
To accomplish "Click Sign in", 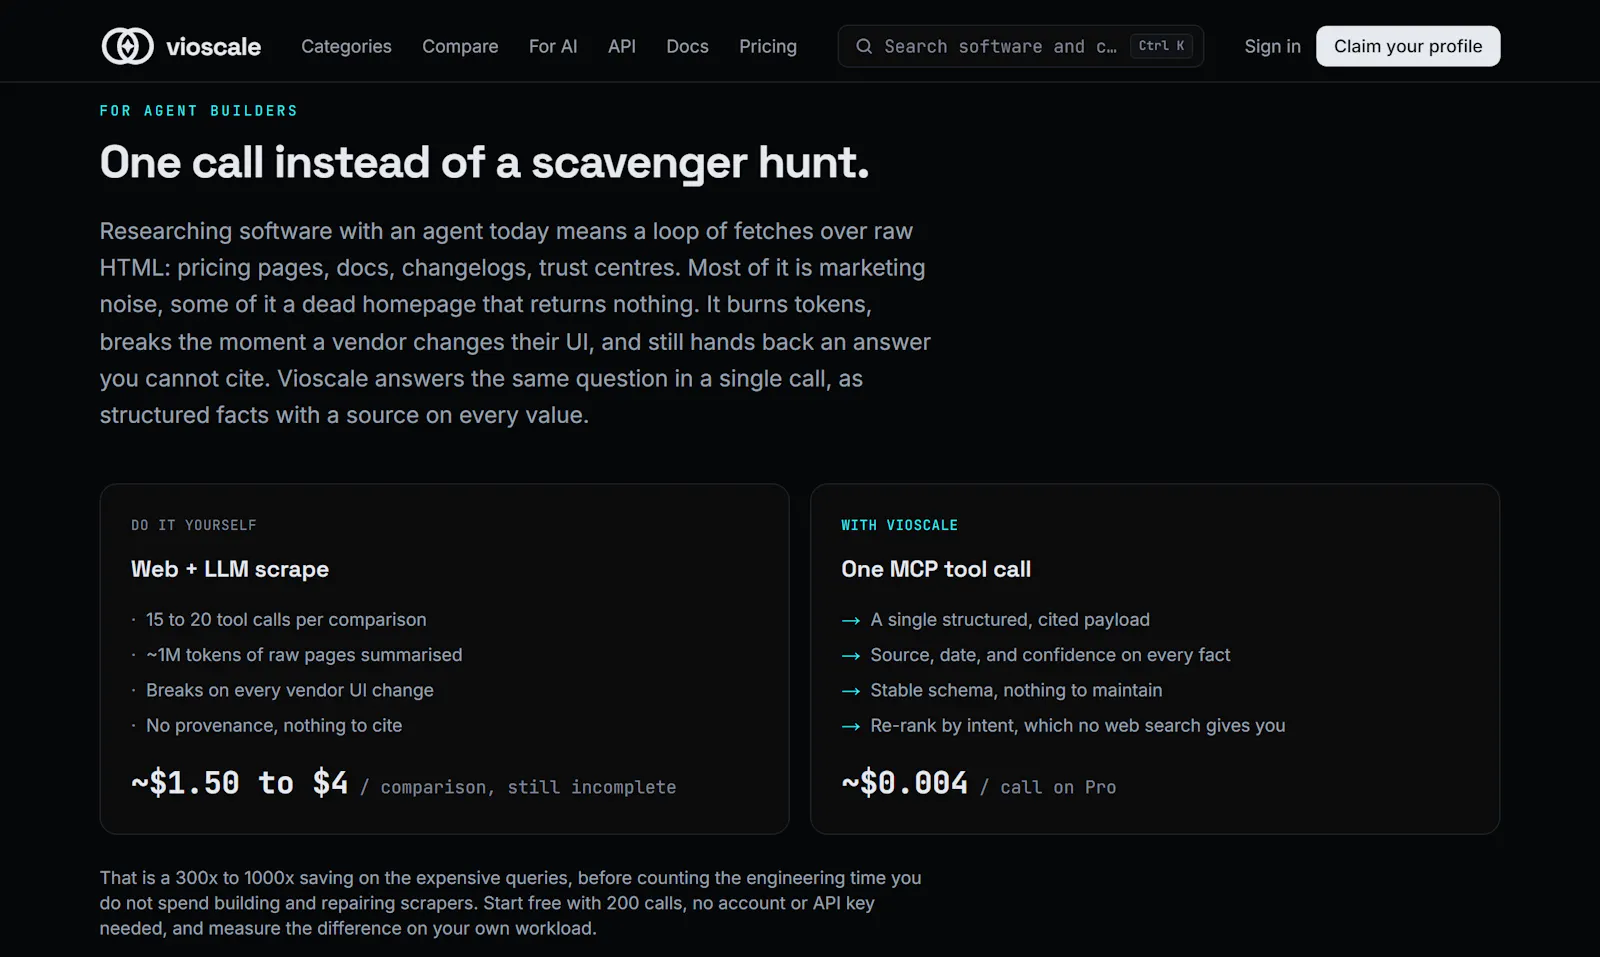I will pos(1272,46).
